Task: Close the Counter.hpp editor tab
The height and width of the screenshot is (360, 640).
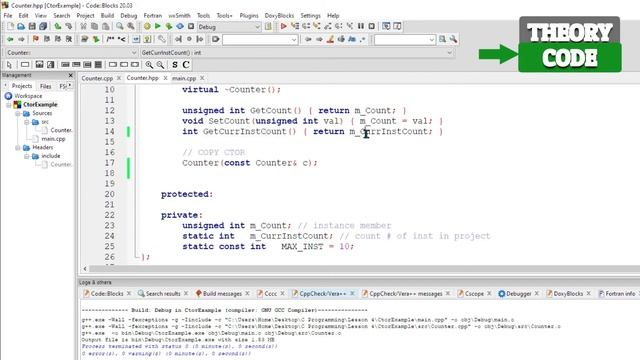Action: (165, 78)
